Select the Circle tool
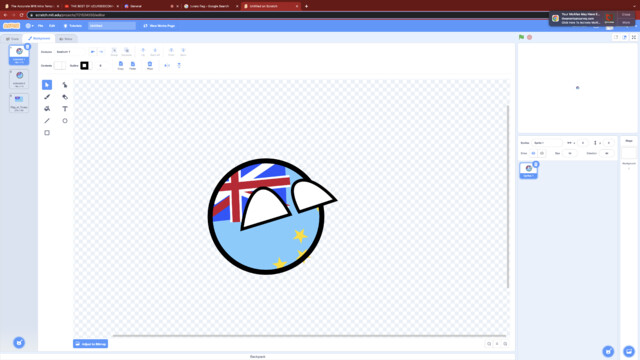This screenshot has width=640, height=360. pyautogui.click(x=64, y=121)
